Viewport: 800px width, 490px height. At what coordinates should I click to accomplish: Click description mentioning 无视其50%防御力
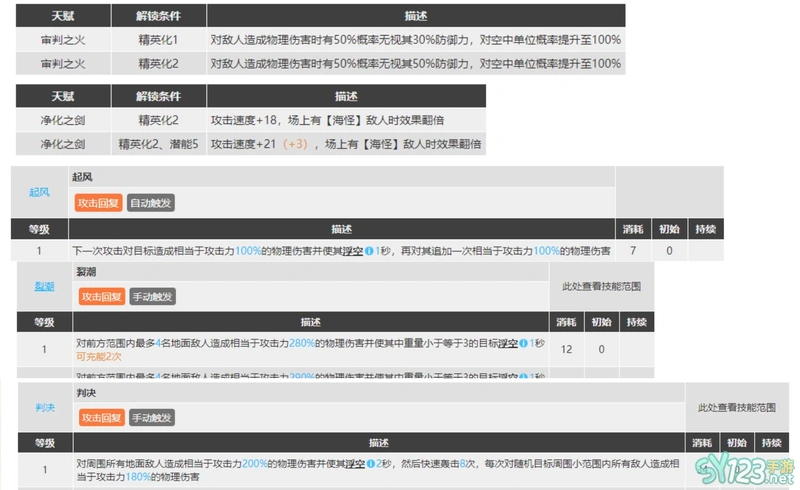pos(416,64)
